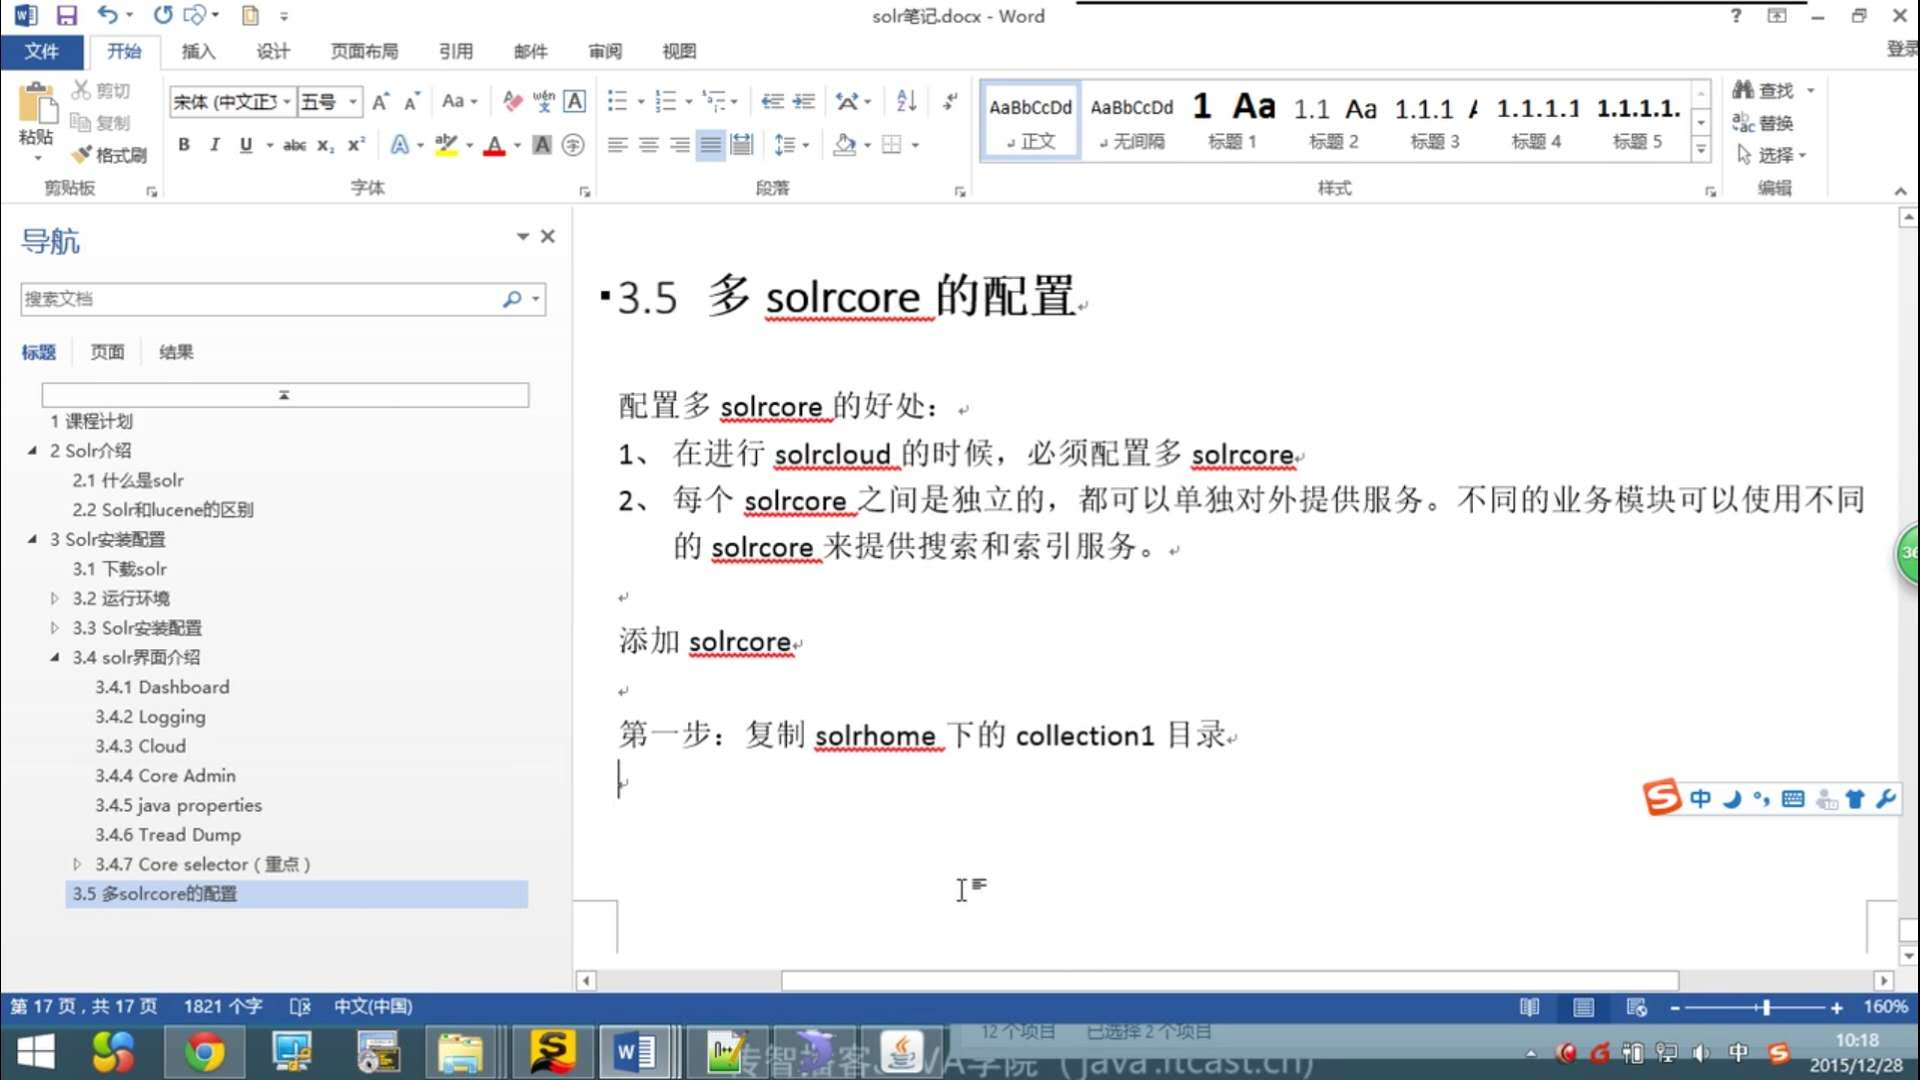The image size is (1920, 1080).
Task: Click the Subscript x₂ icon
Action: (x=325, y=145)
